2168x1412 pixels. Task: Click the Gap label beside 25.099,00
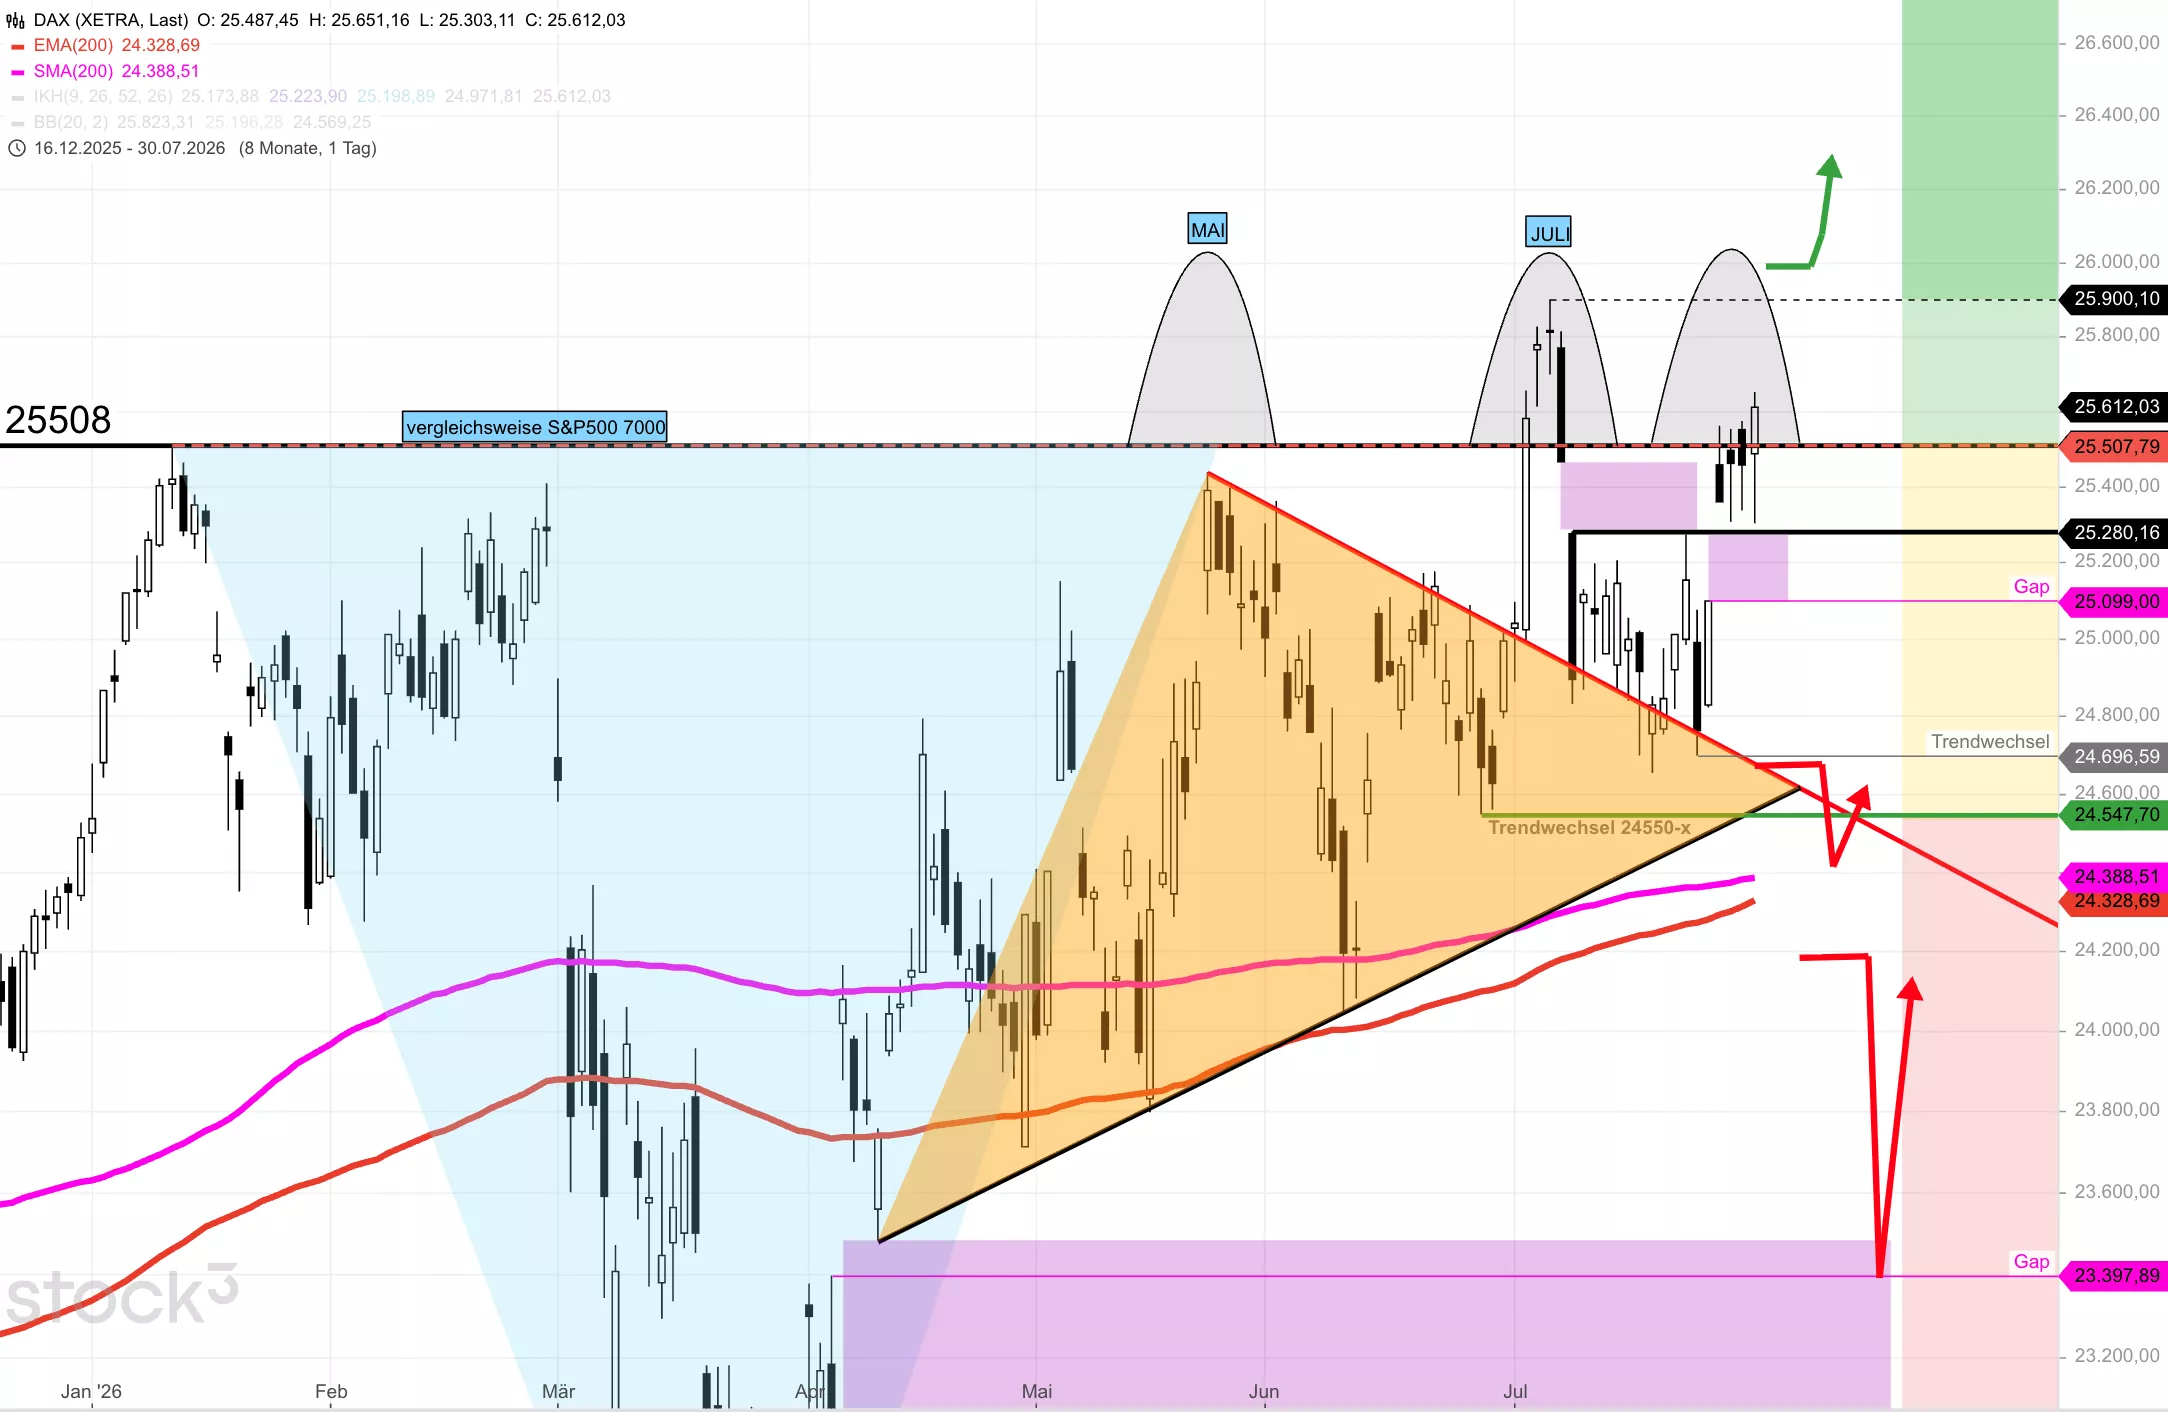click(2031, 587)
